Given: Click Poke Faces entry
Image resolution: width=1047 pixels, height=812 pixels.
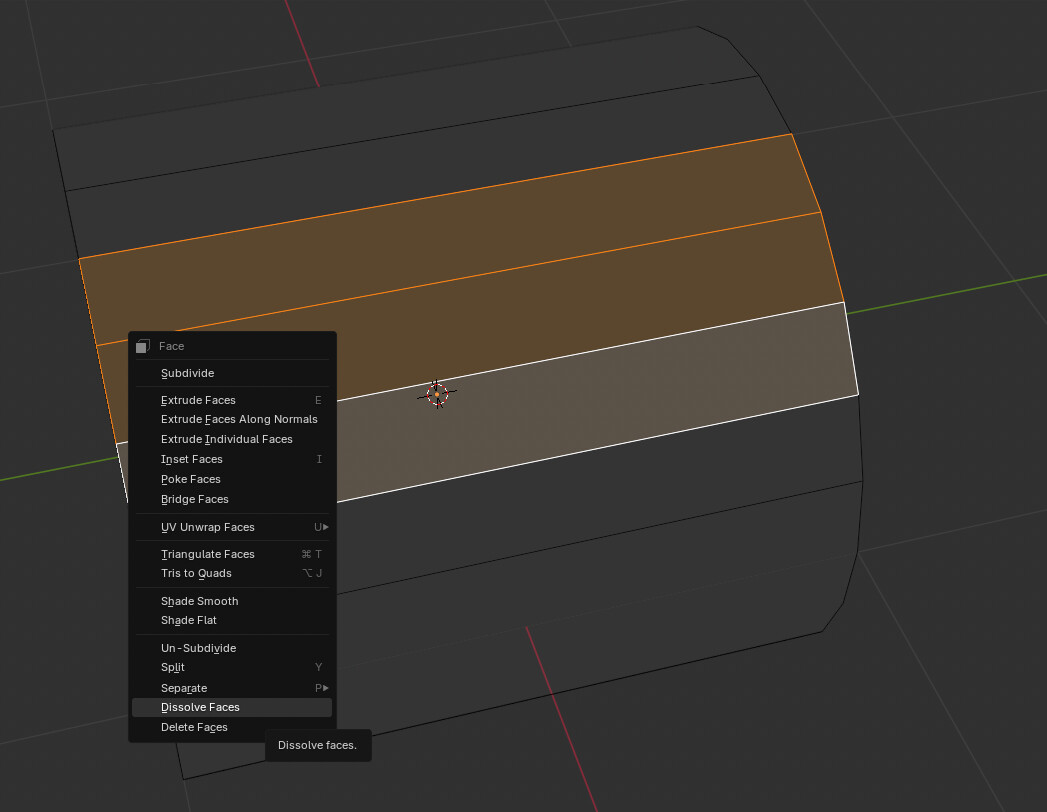Looking at the screenshot, I should [x=232, y=479].
